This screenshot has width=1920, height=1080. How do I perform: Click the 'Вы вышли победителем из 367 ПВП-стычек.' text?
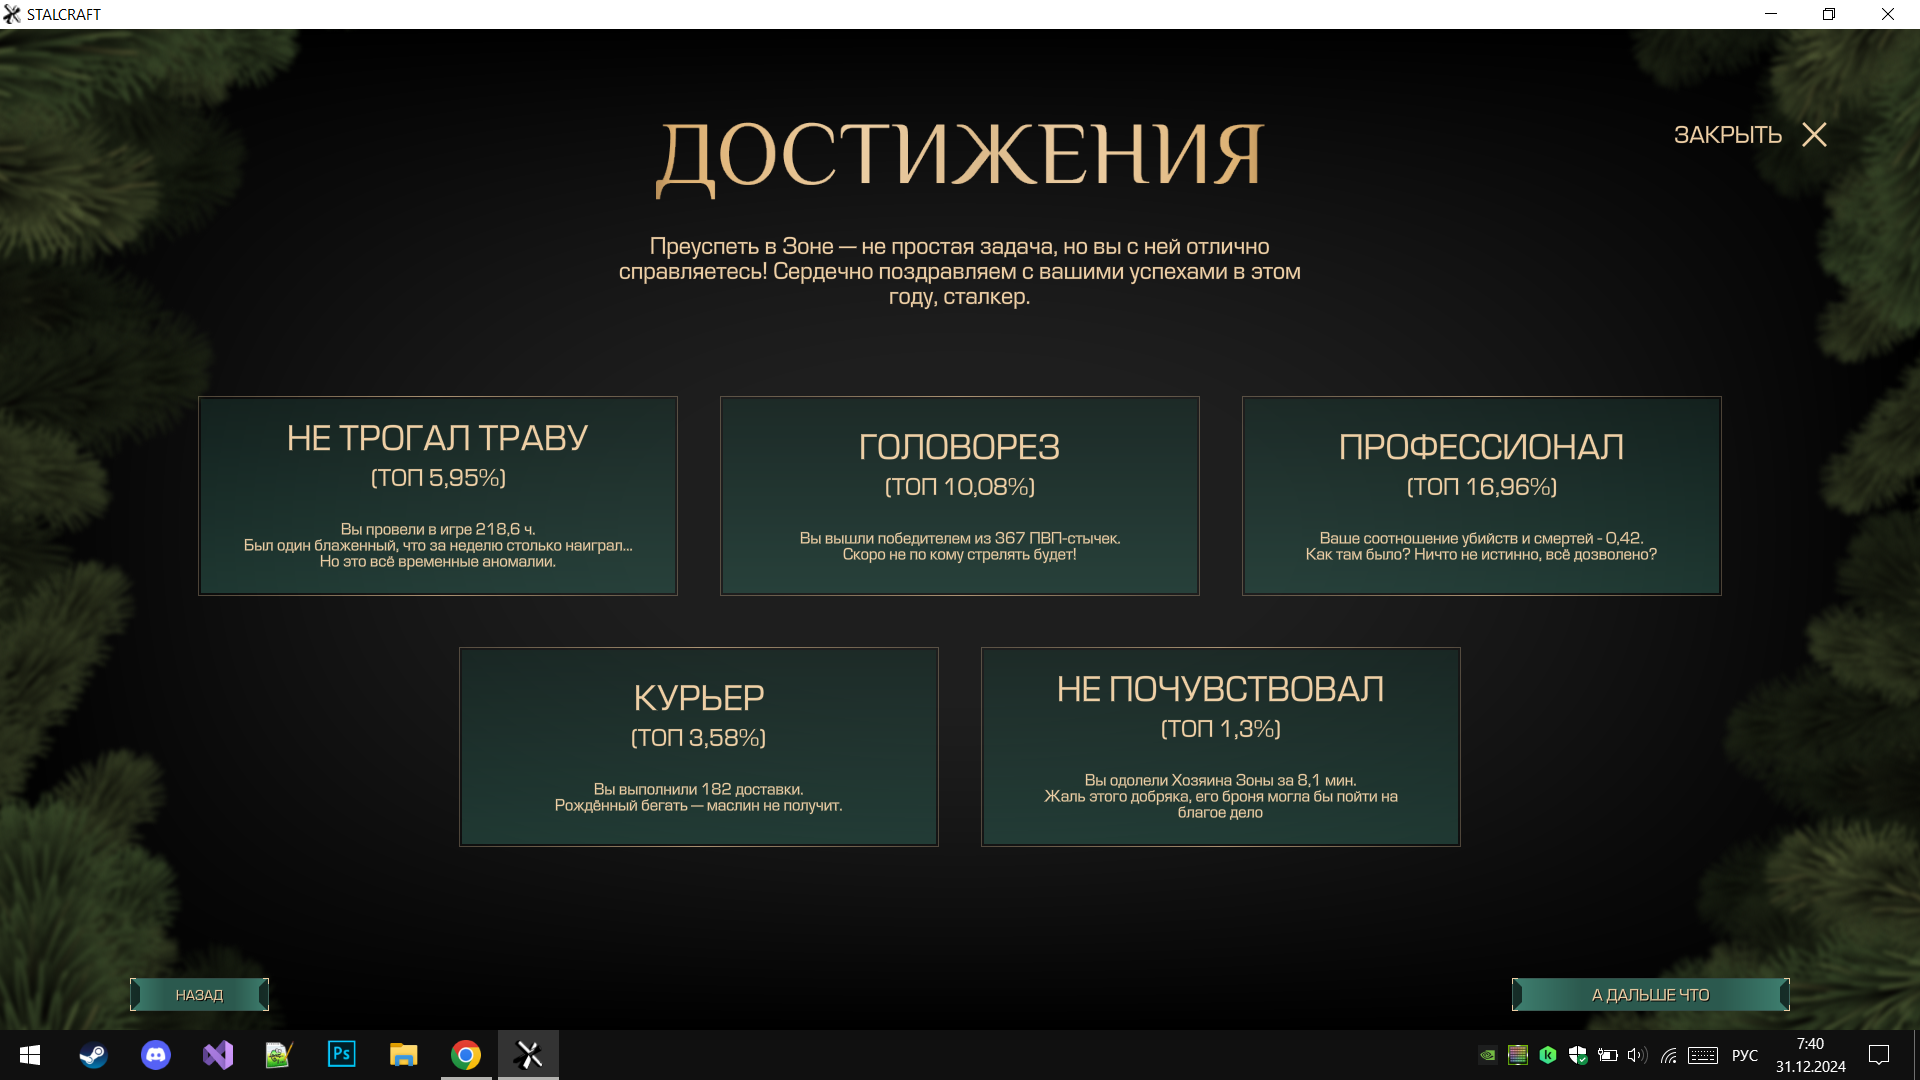(960, 538)
